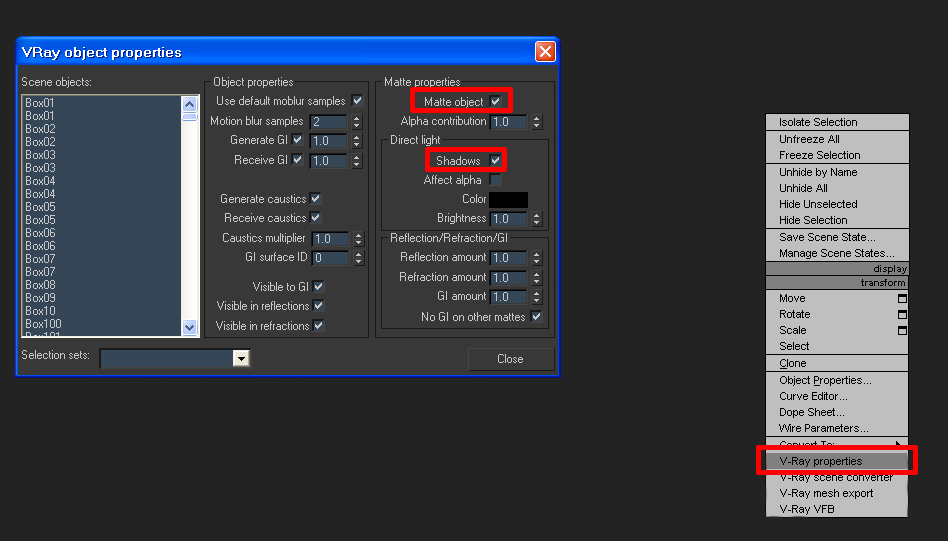The height and width of the screenshot is (541, 948).
Task: Select Object Properties... menu entry
Action: tap(825, 380)
